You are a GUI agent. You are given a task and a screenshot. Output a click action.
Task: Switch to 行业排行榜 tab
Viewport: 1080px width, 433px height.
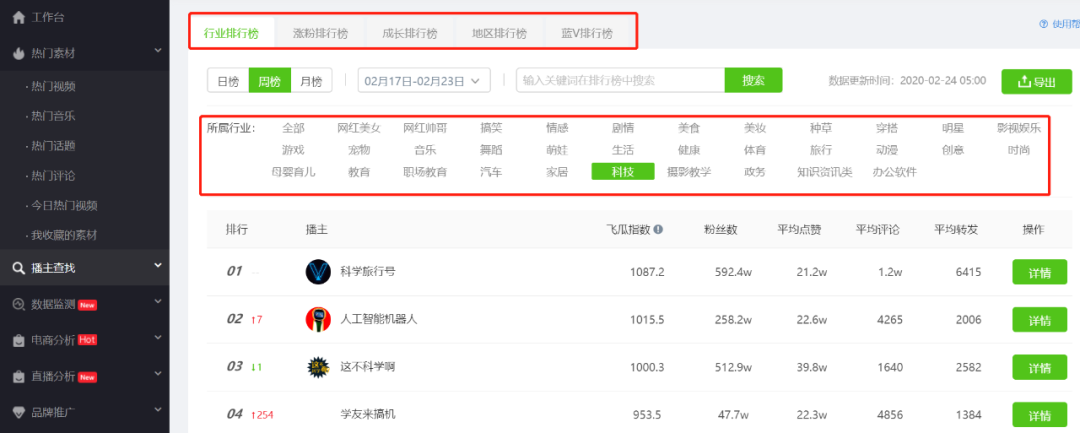(x=231, y=33)
